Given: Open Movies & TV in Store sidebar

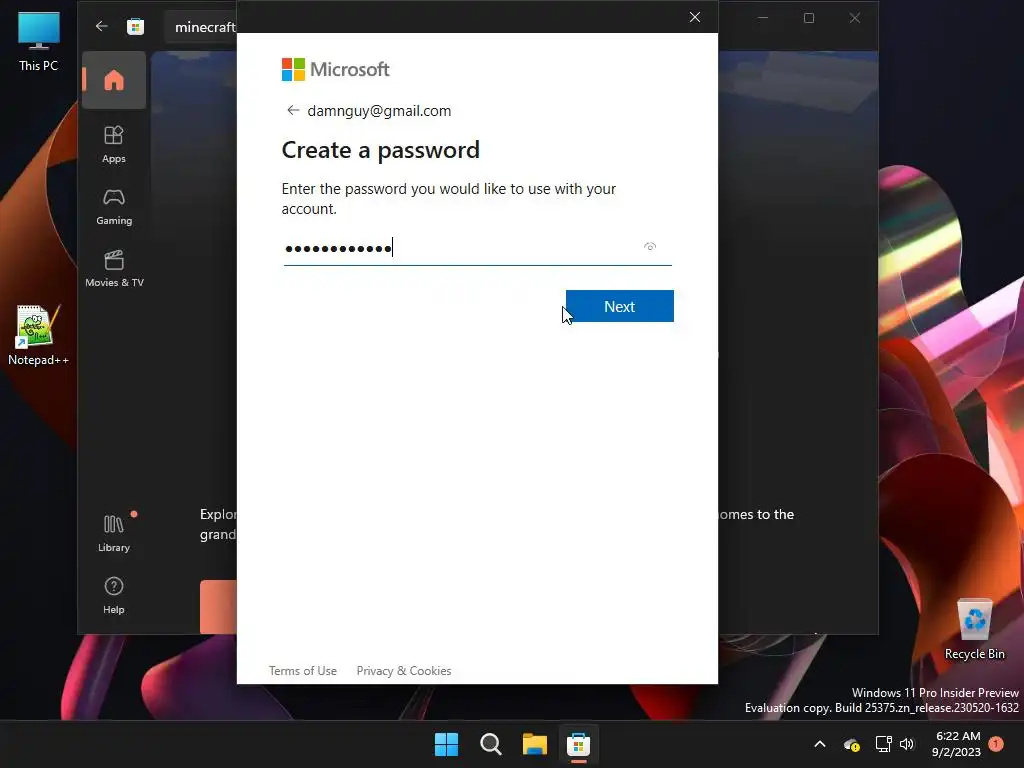Looking at the screenshot, I should [x=114, y=268].
